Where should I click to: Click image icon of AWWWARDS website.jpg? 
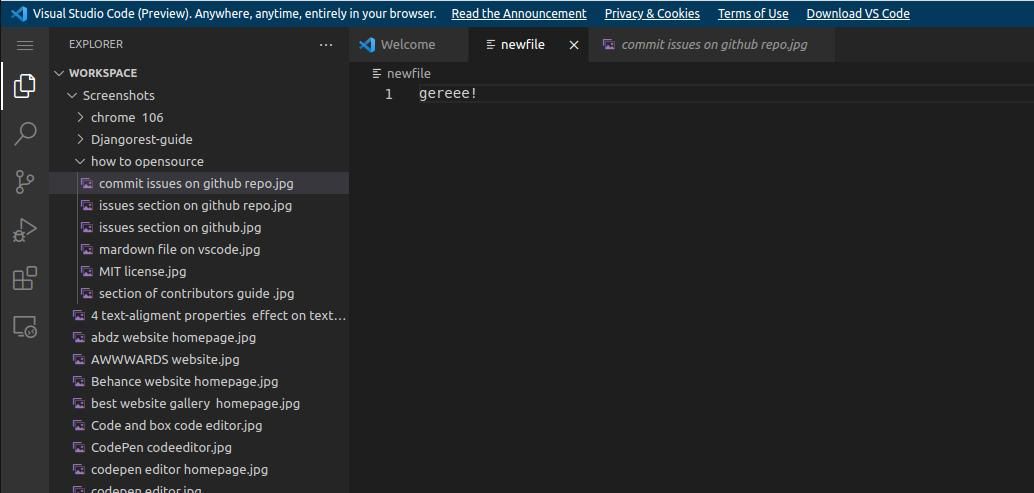pyautogui.click(x=78, y=360)
